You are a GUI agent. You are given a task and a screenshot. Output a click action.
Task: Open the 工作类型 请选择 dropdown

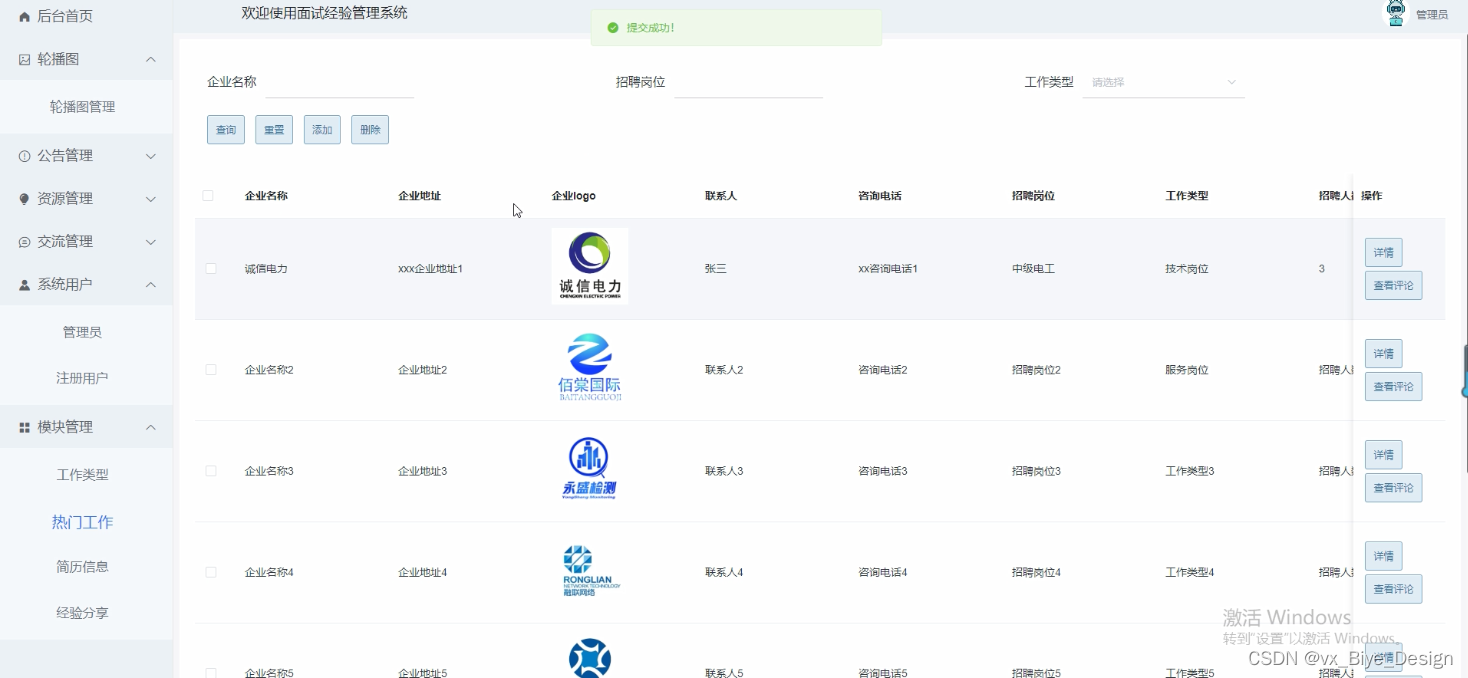[1164, 83]
